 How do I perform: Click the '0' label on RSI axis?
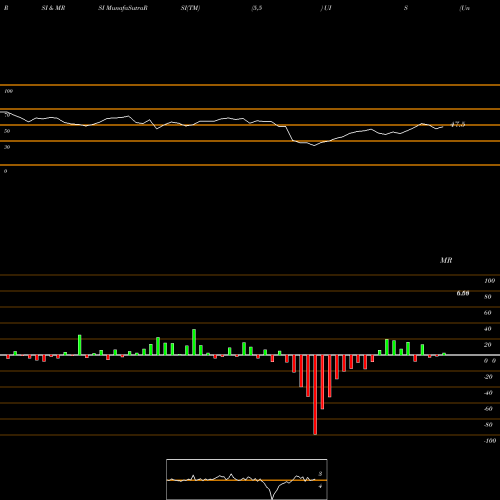(5, 171)
